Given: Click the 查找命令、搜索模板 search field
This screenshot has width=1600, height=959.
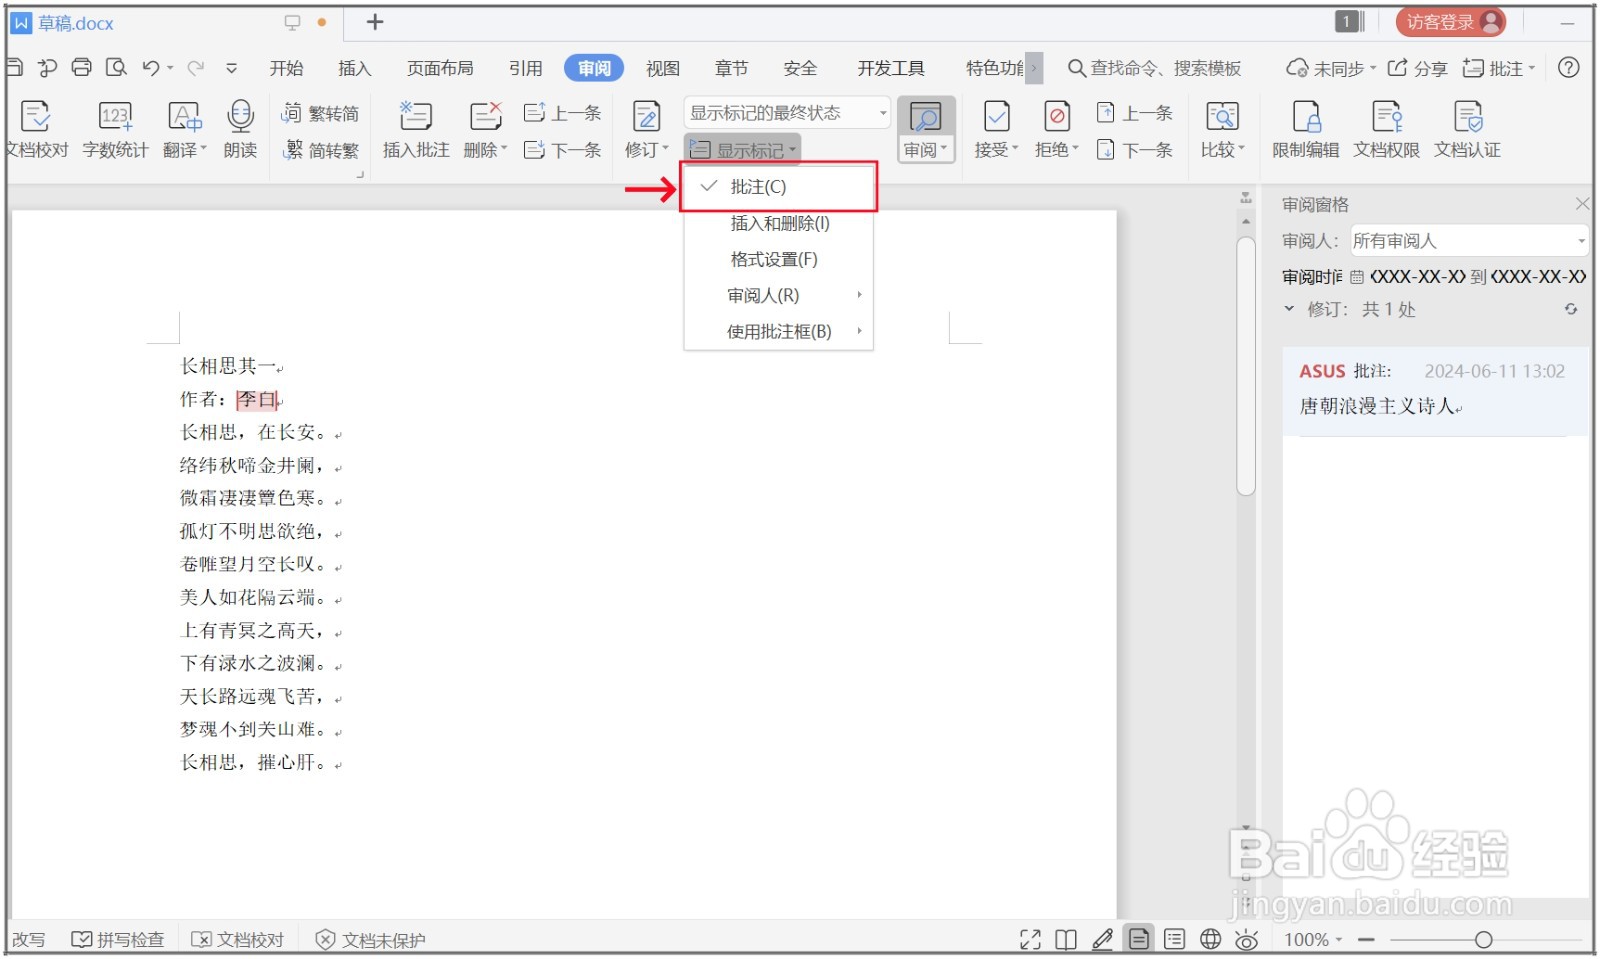Looking at the screenshot, I should click(1155, 68).
